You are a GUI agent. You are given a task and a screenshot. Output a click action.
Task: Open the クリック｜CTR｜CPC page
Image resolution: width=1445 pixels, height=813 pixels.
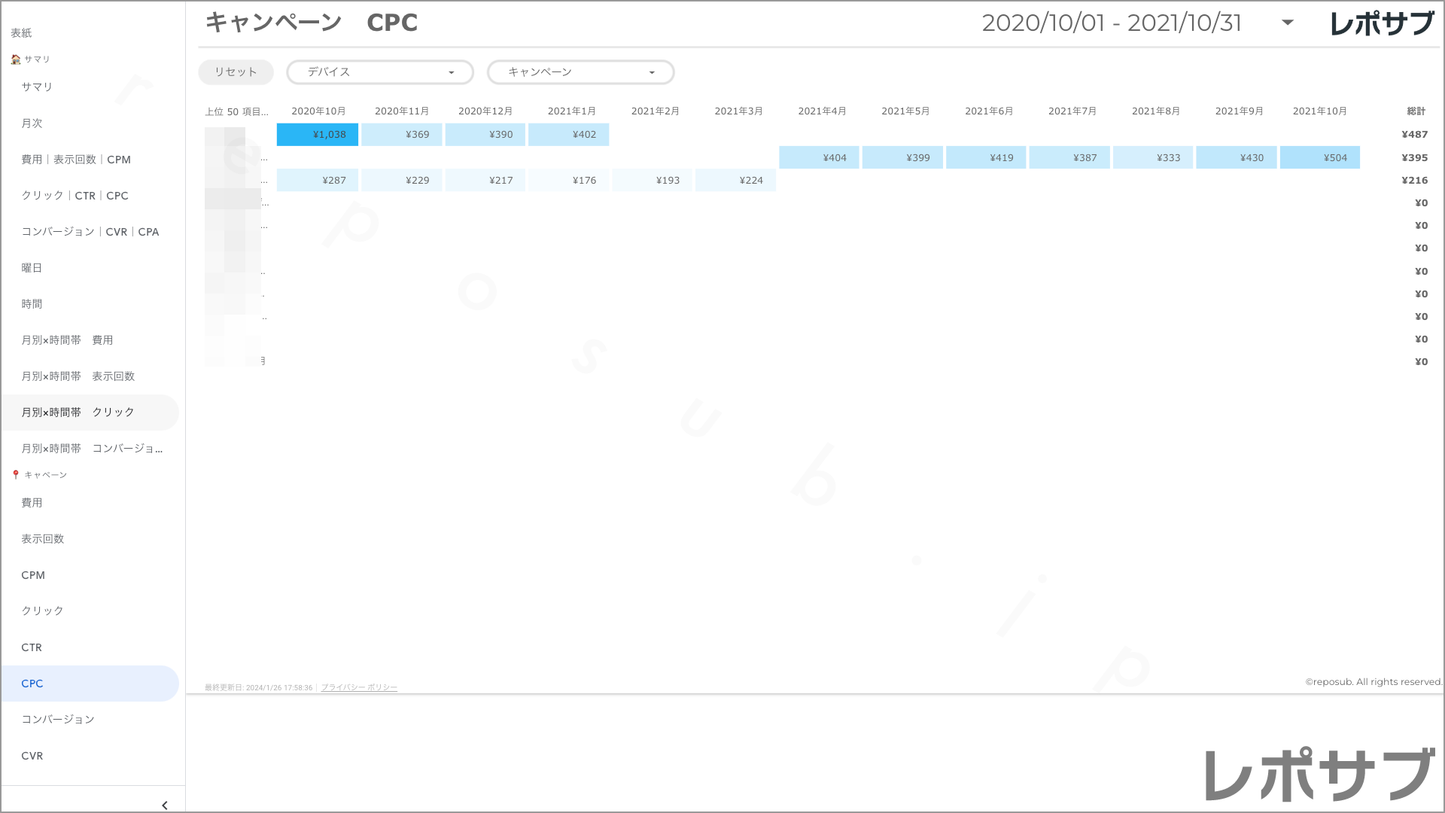(x=75, y=196)
